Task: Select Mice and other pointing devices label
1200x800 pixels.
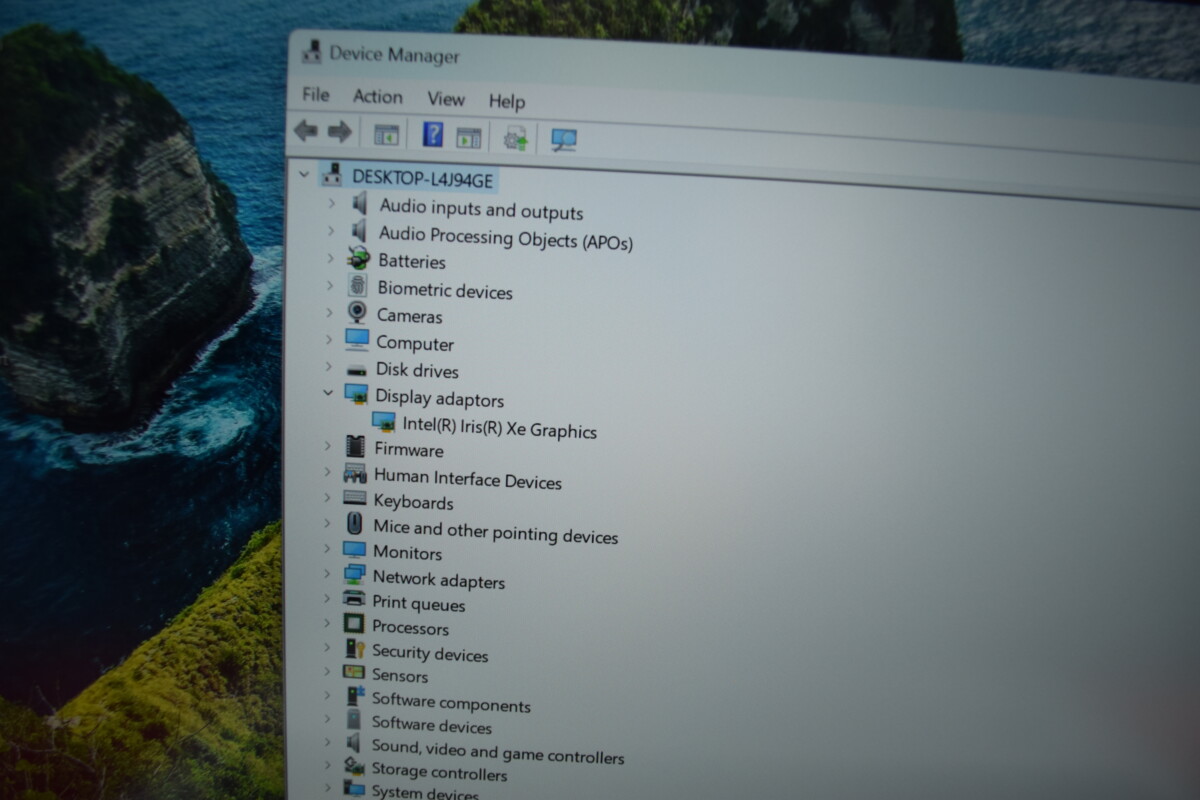Action: (x=496, y=531)
